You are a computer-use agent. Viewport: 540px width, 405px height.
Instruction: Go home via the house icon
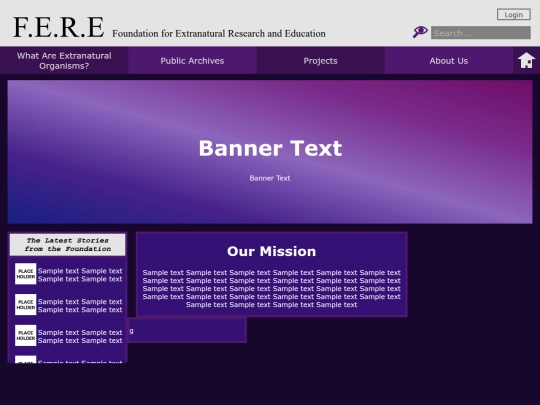pyautogui.click(x=526, y=60)
